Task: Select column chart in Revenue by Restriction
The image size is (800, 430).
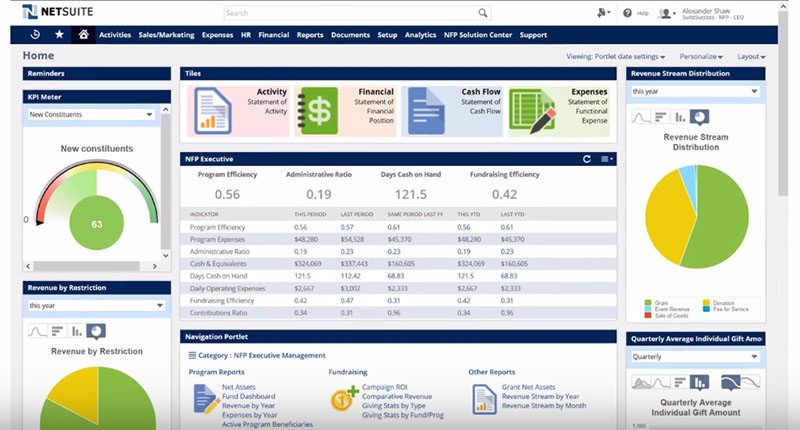Action: (x=77, y=332)
